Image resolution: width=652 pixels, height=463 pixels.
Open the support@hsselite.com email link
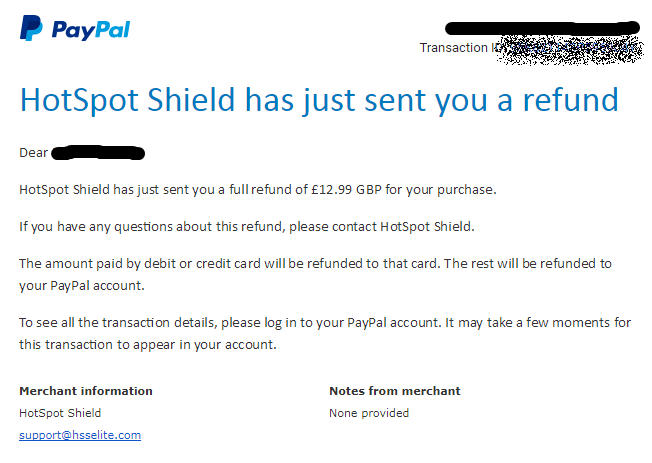(x=80, y=435)
